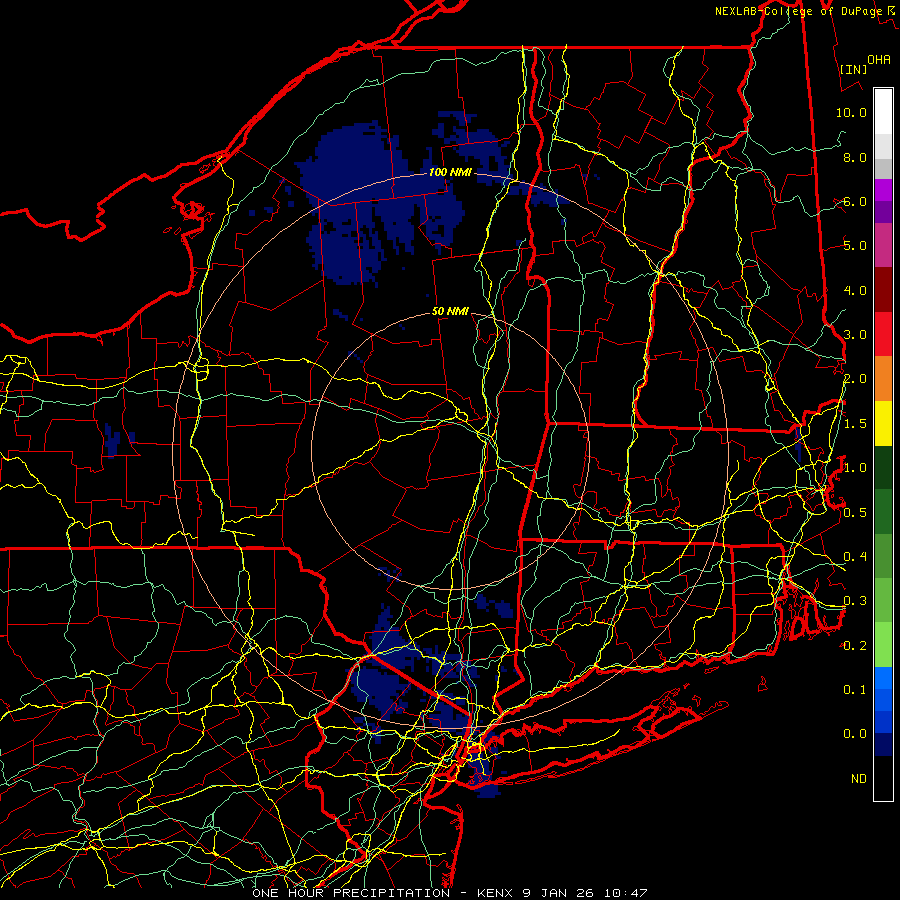Click the KENX radar site identifier
The height and width of the screenshot is (900, 900).
click(x=496, y=893)
